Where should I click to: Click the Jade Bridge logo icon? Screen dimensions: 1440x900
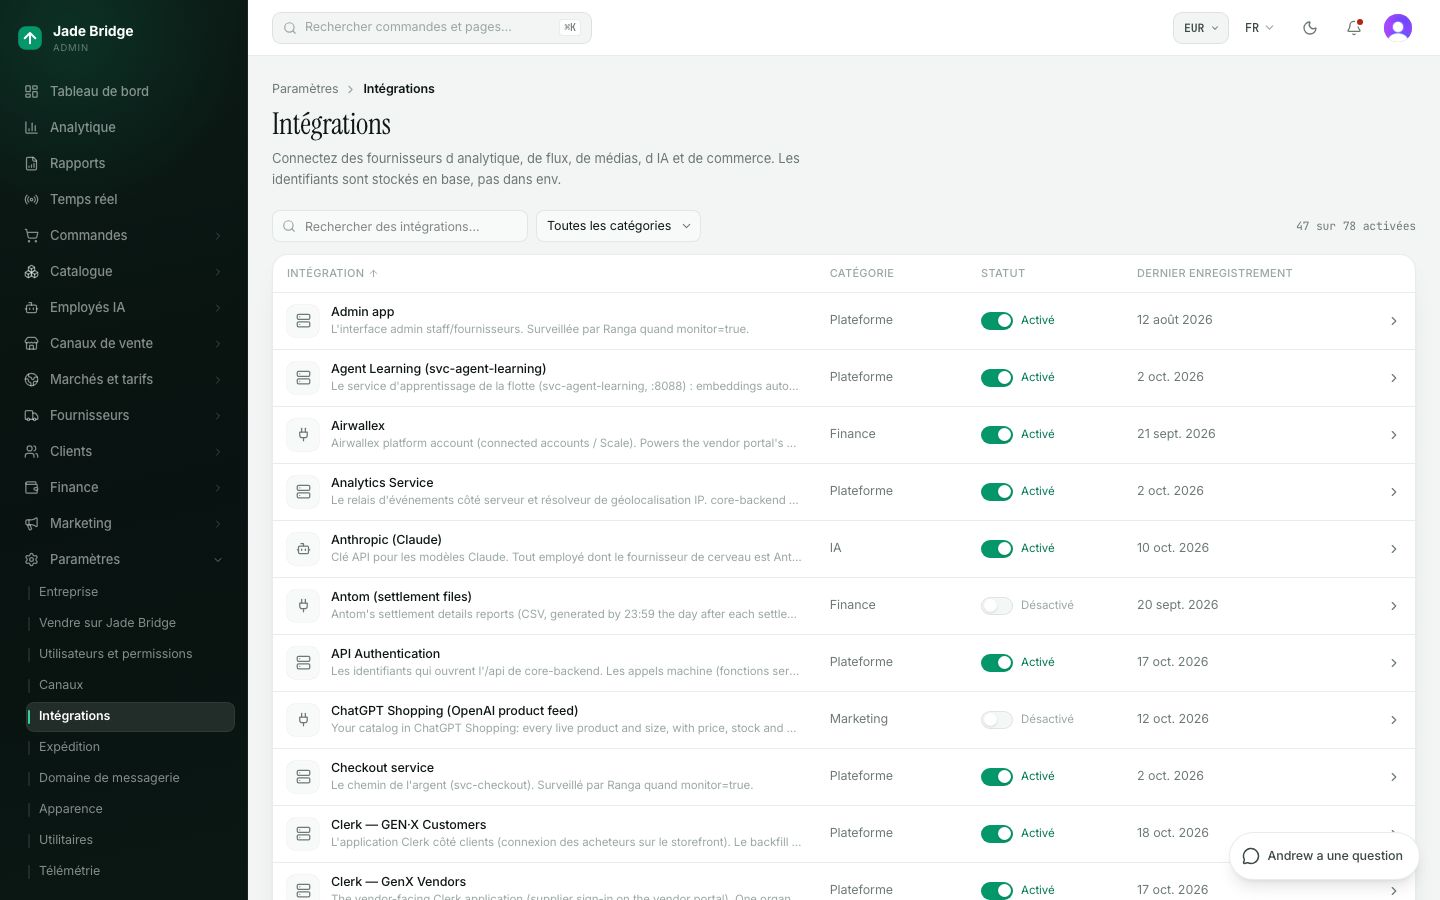[30, 38]
